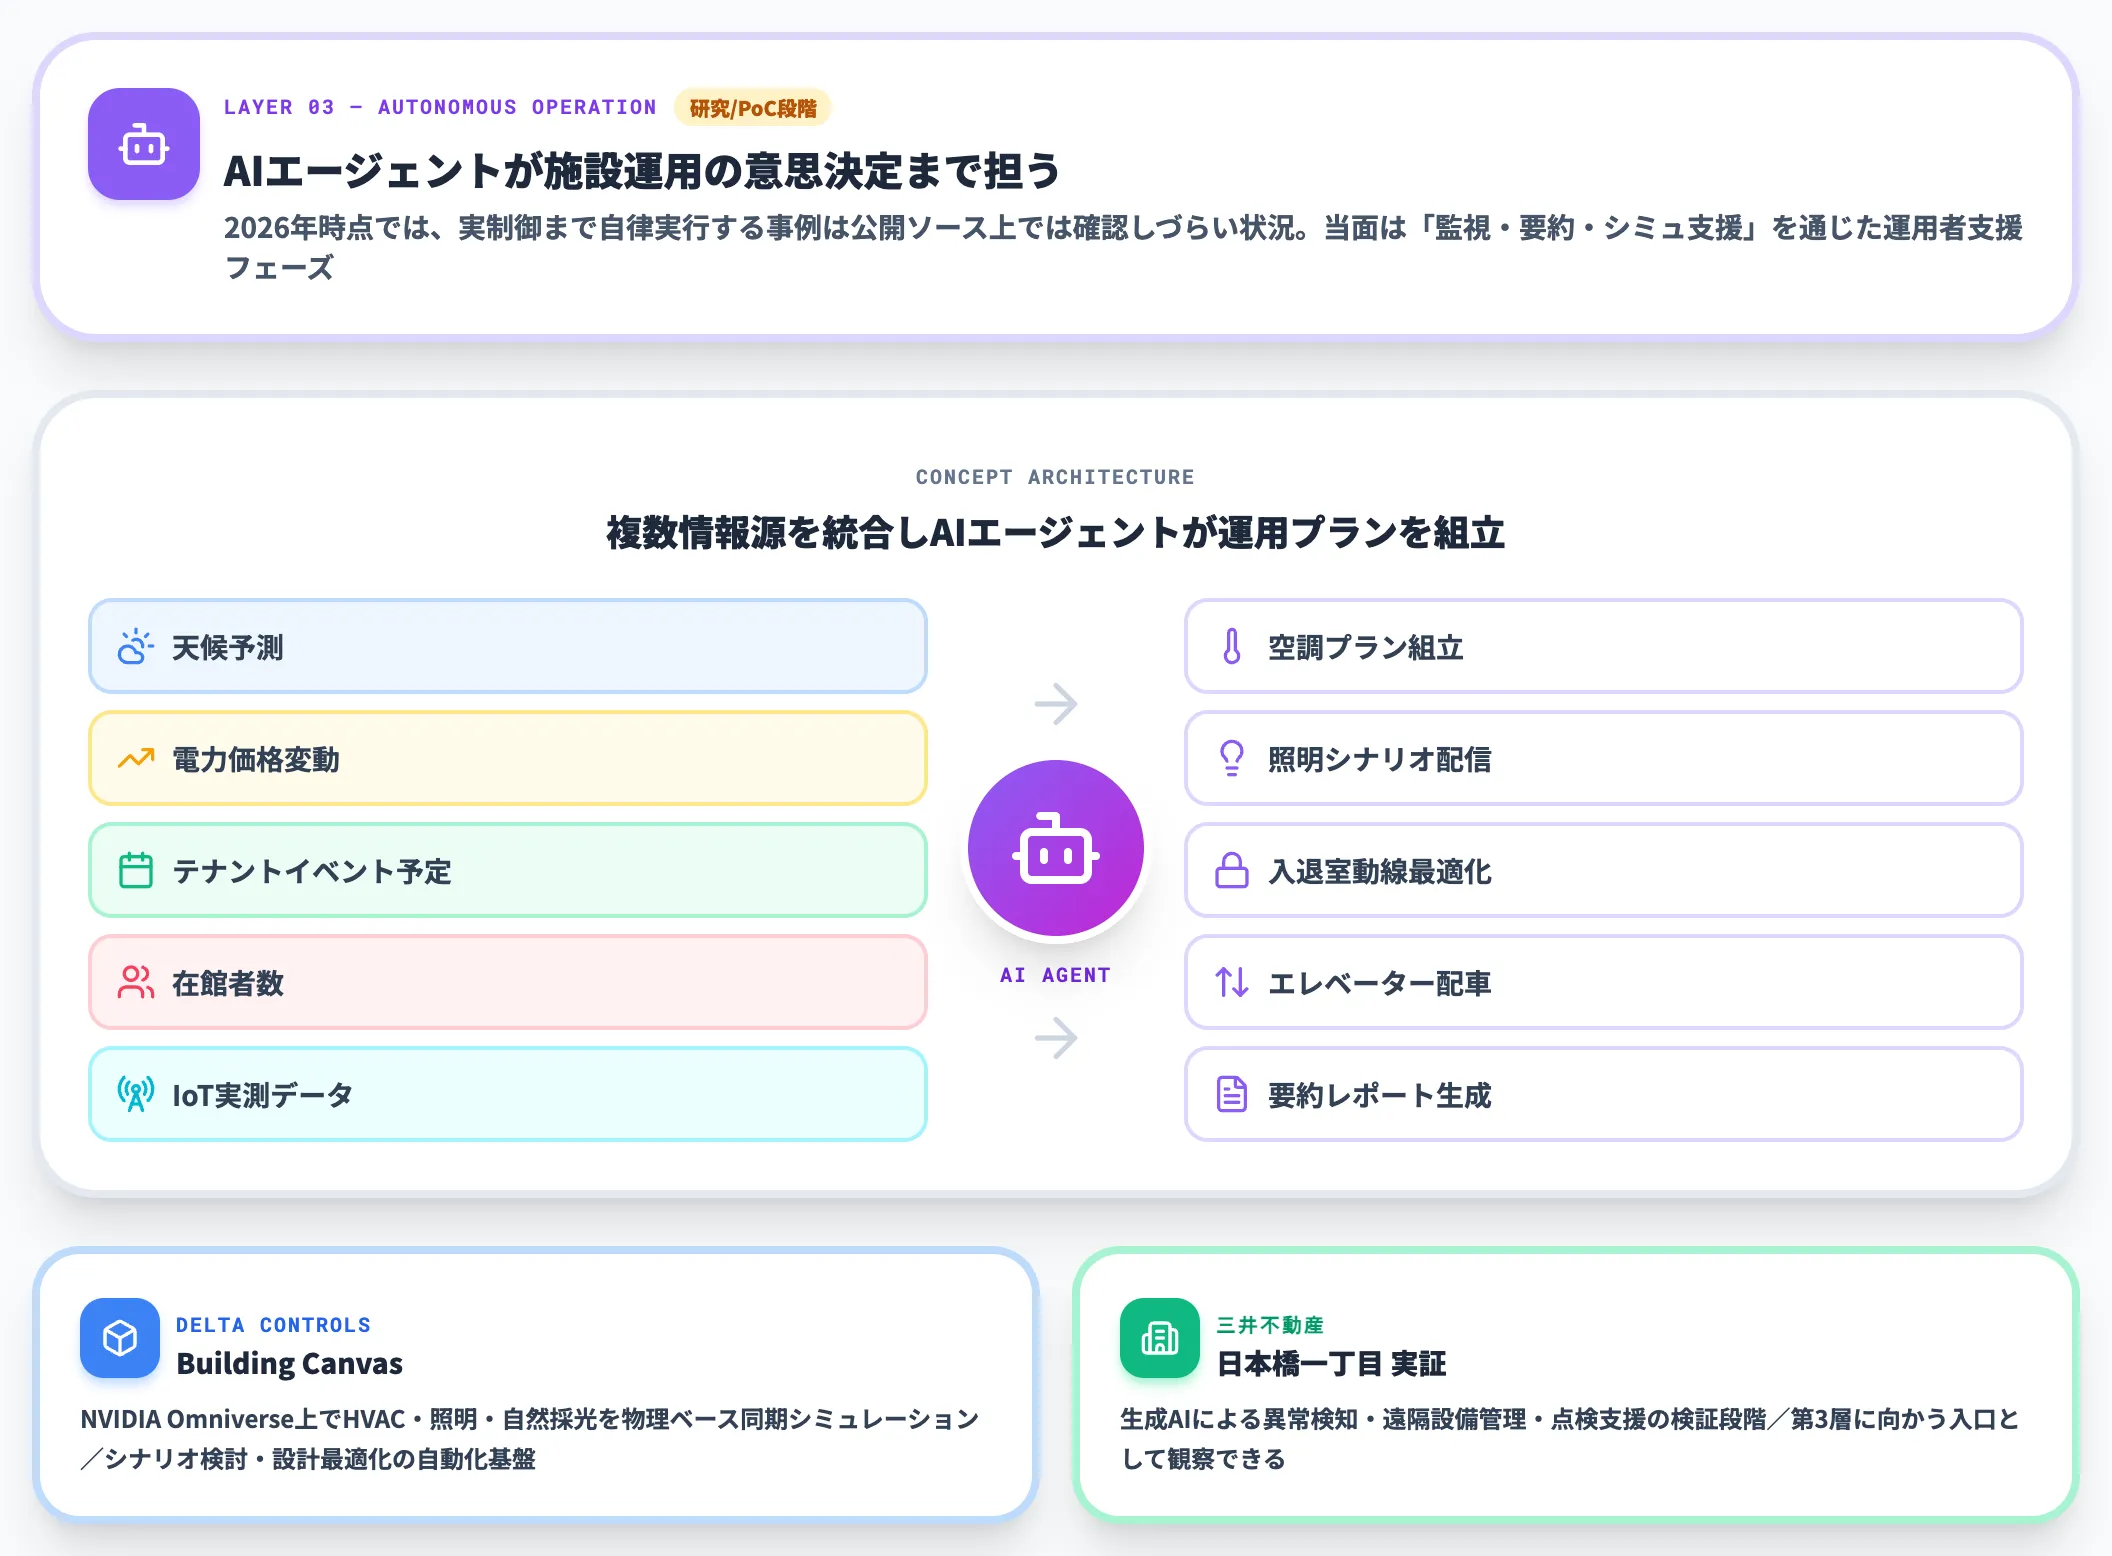The width and height of the screenshot is (2112, 1556).
Task: Click the CONCEPT ARCHITECTURE label
Action: click(x=1055, y=477)
